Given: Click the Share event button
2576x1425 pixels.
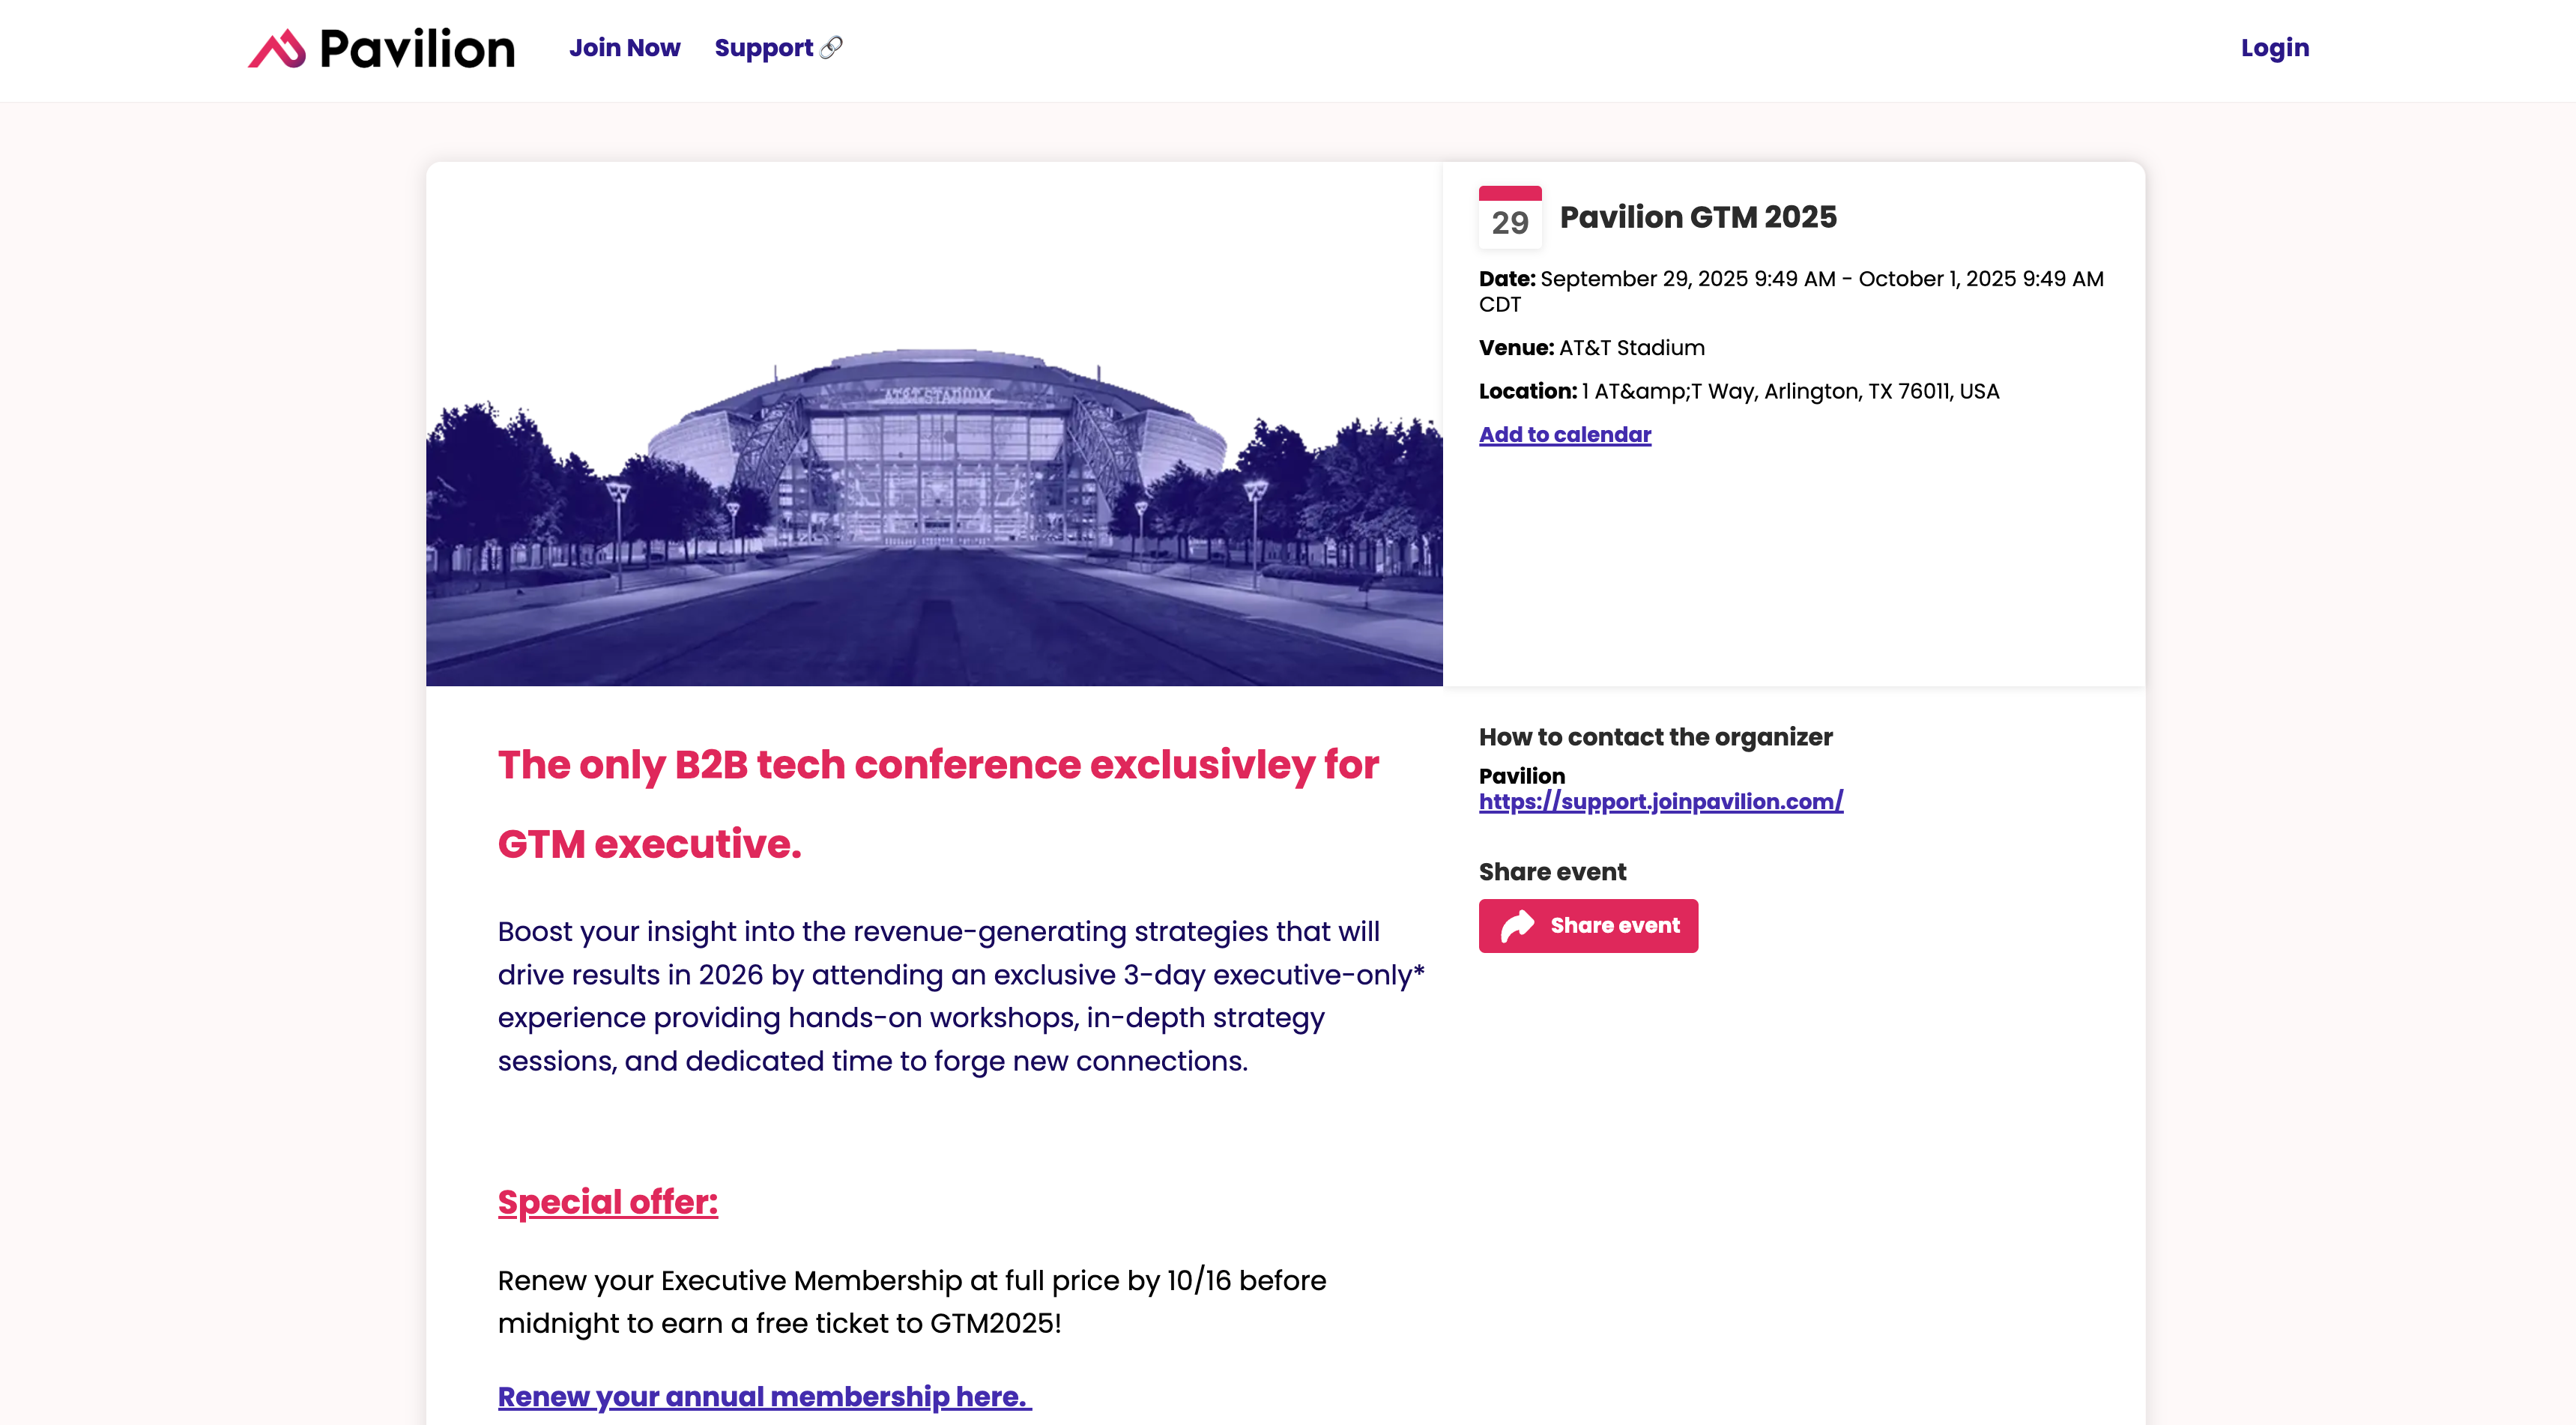Looking at the screenshot, I should 1588,926.
